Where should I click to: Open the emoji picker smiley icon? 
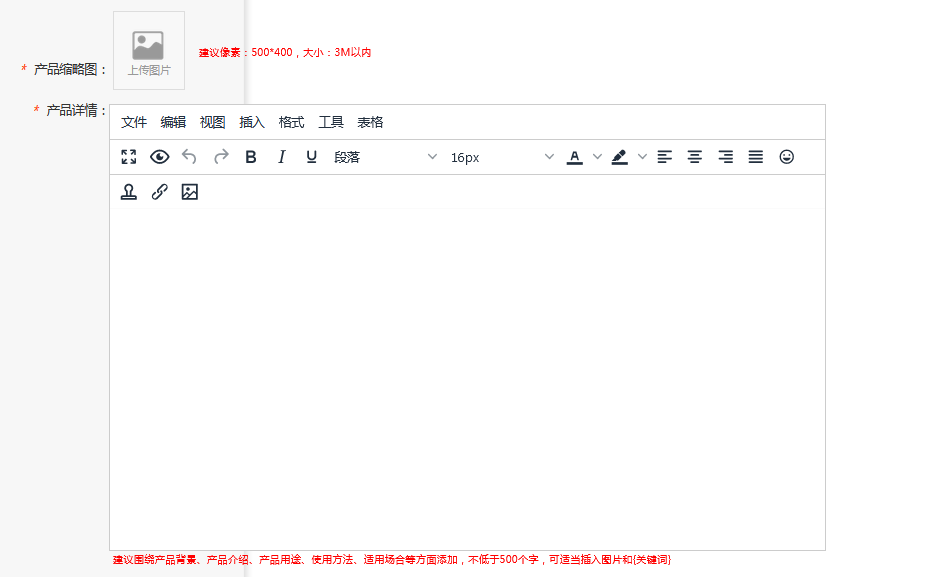pos(787,157)
